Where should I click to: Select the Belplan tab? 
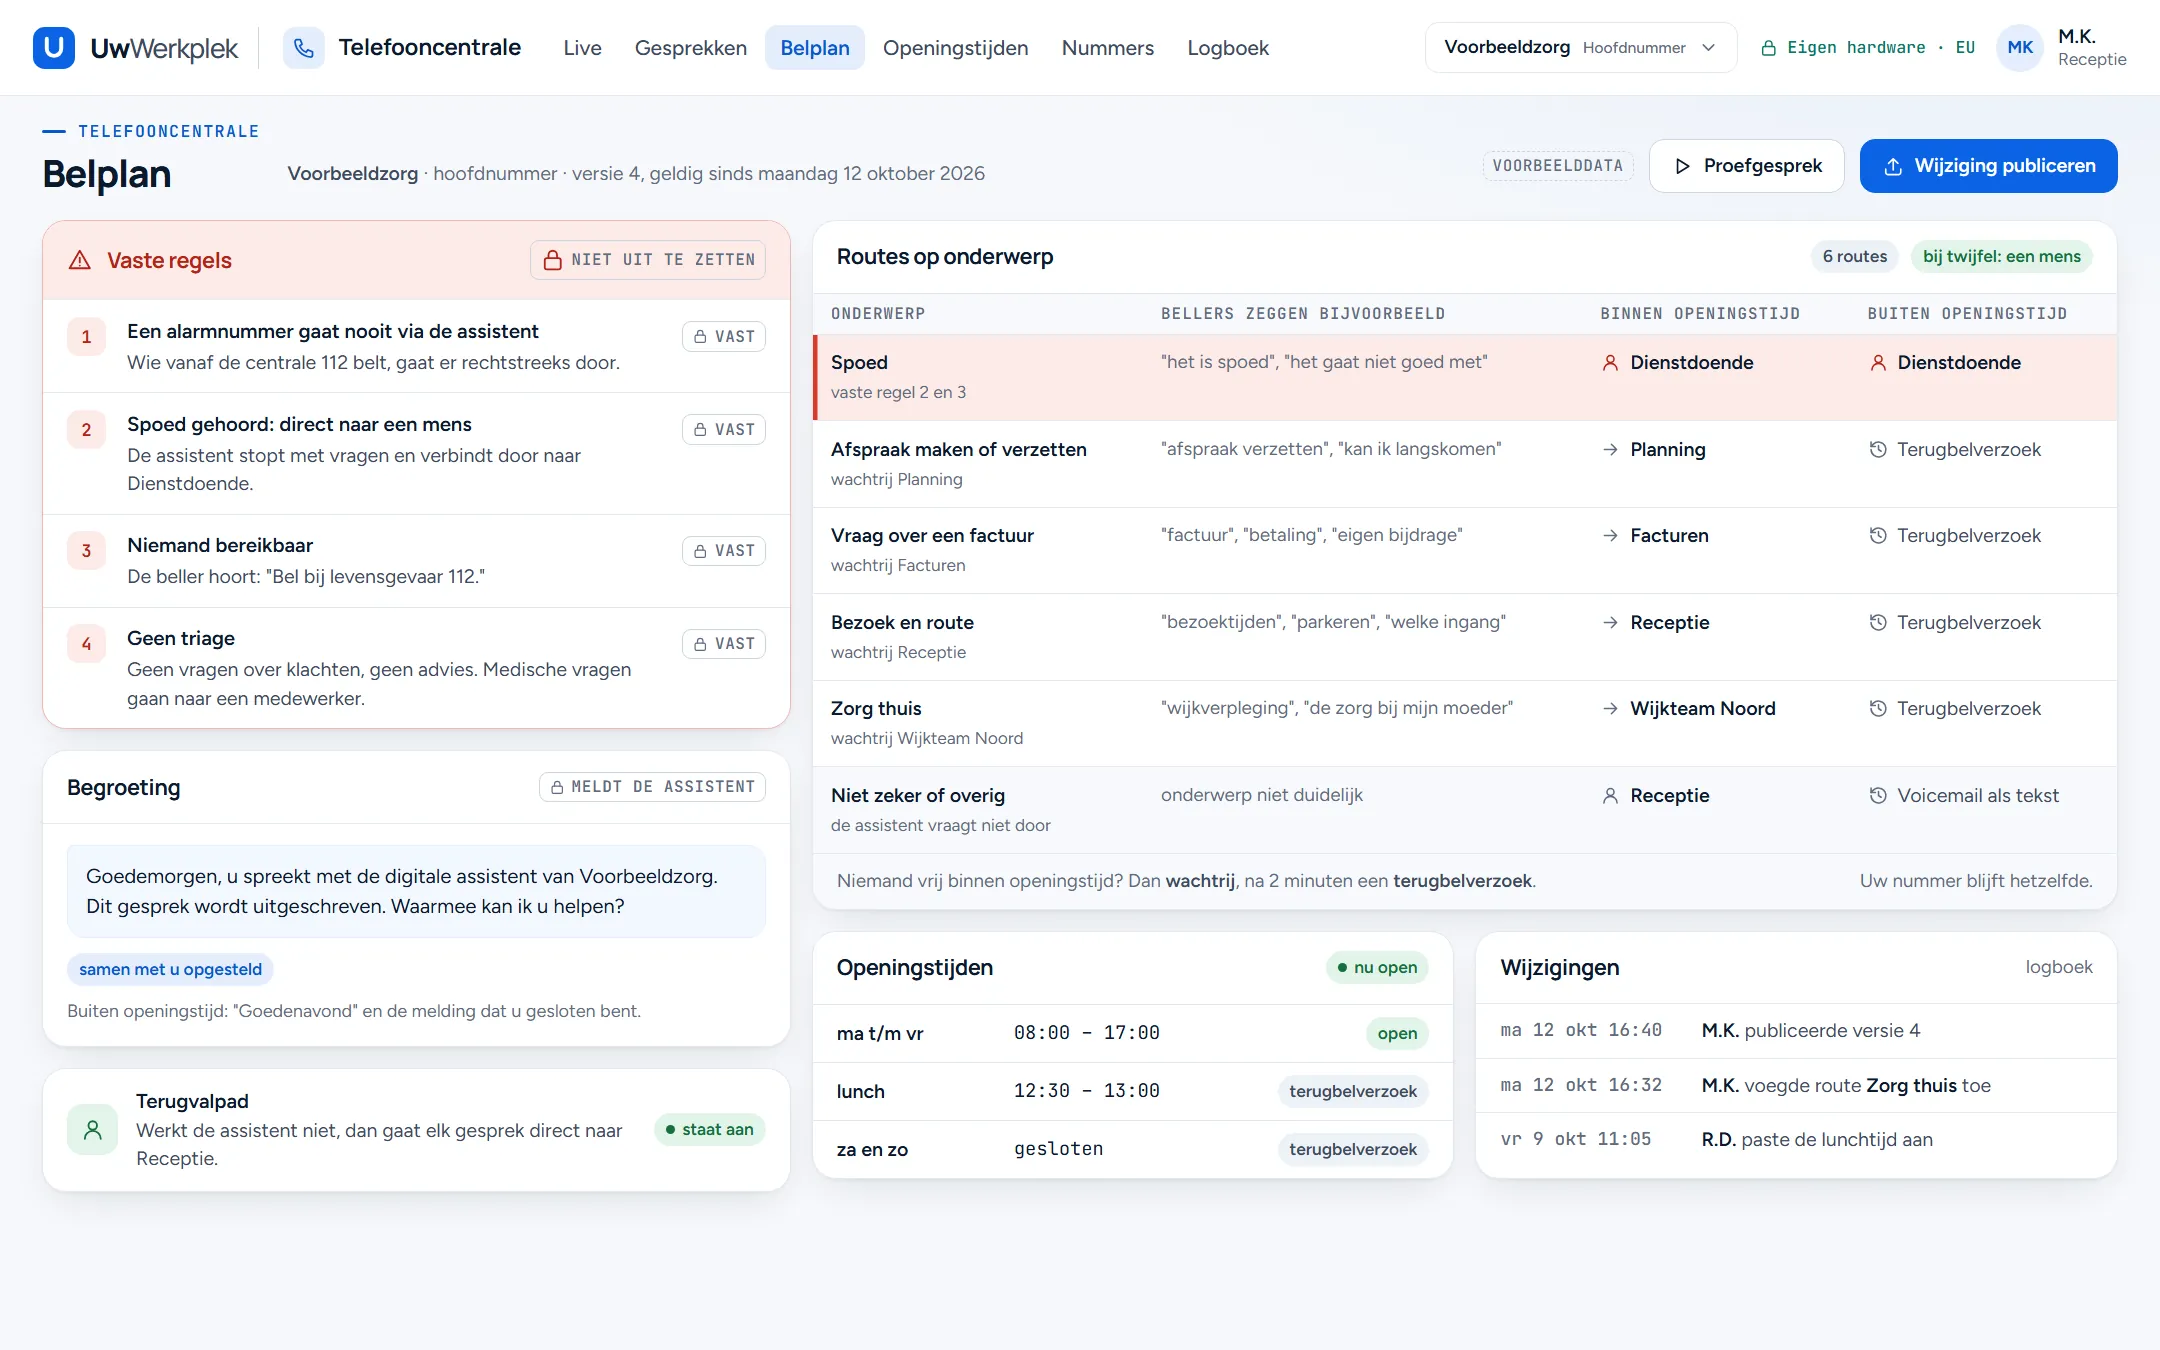(x=815, y=48)
